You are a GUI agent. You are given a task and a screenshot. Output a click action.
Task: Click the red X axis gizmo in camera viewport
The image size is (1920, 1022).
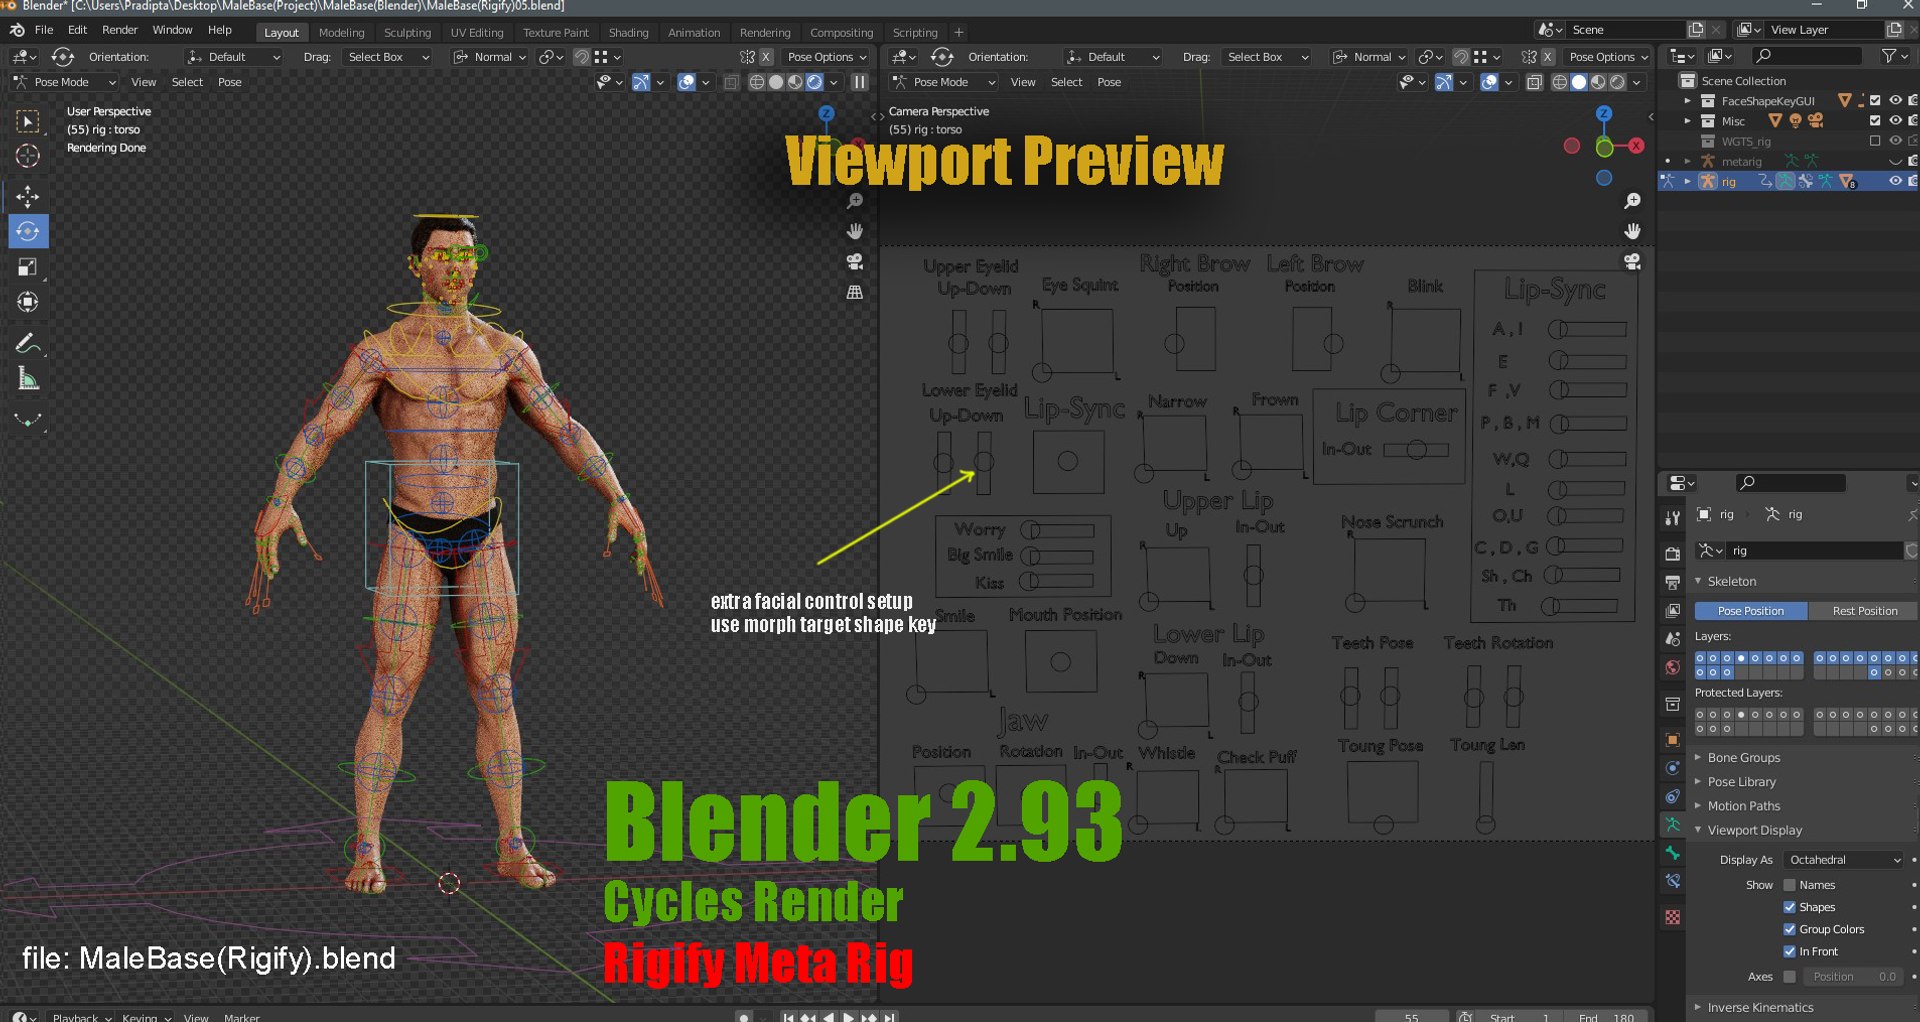pos(1636,145)
